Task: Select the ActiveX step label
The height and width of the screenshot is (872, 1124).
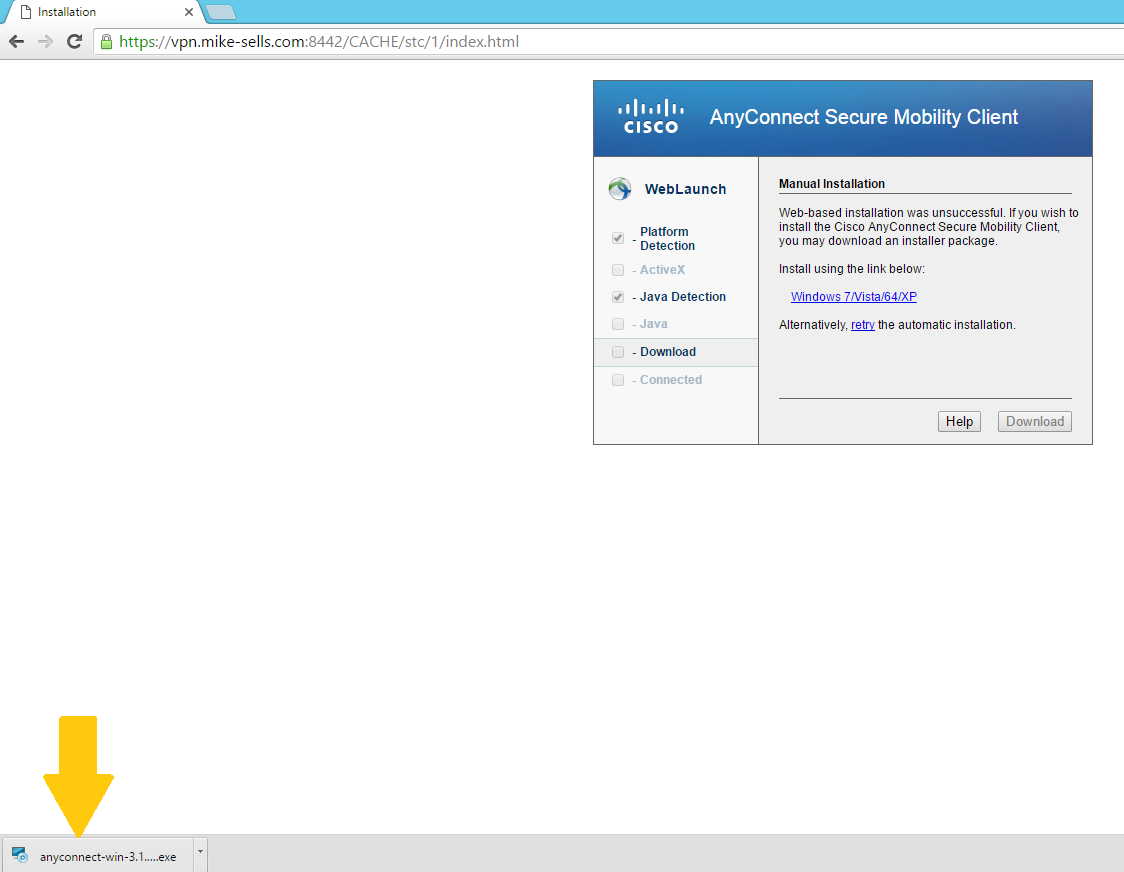Action: point(662,270)
